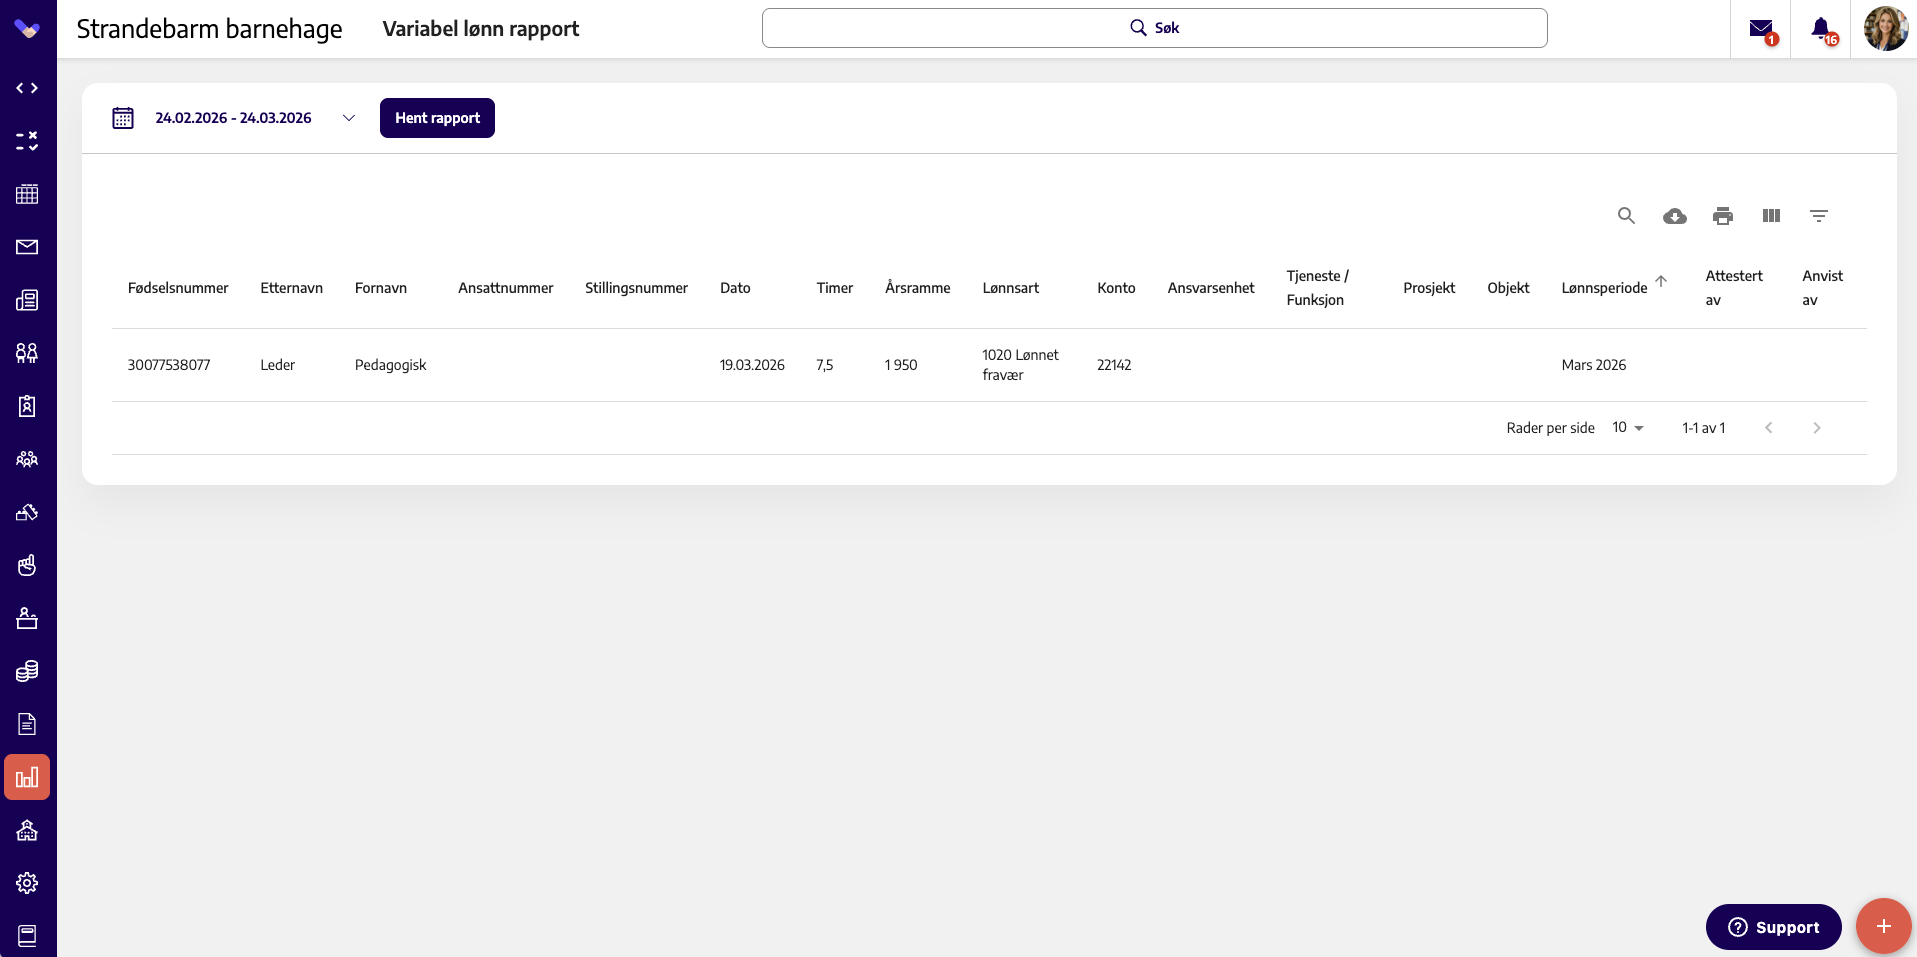This screenshot has width=1917, height=957.
Task: Click the Hent rapport button
Action: point(437,118)
